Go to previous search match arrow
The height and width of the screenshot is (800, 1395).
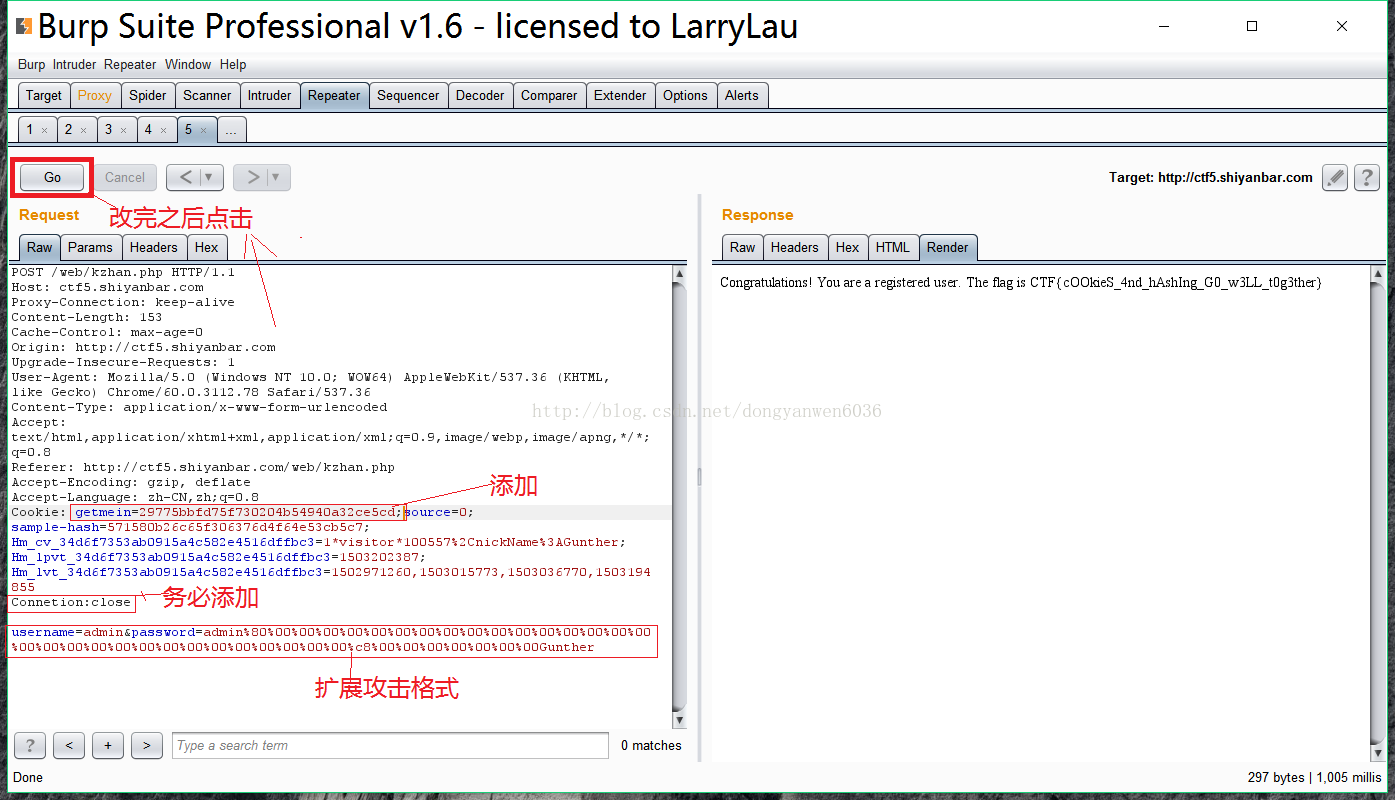point(69,745)
